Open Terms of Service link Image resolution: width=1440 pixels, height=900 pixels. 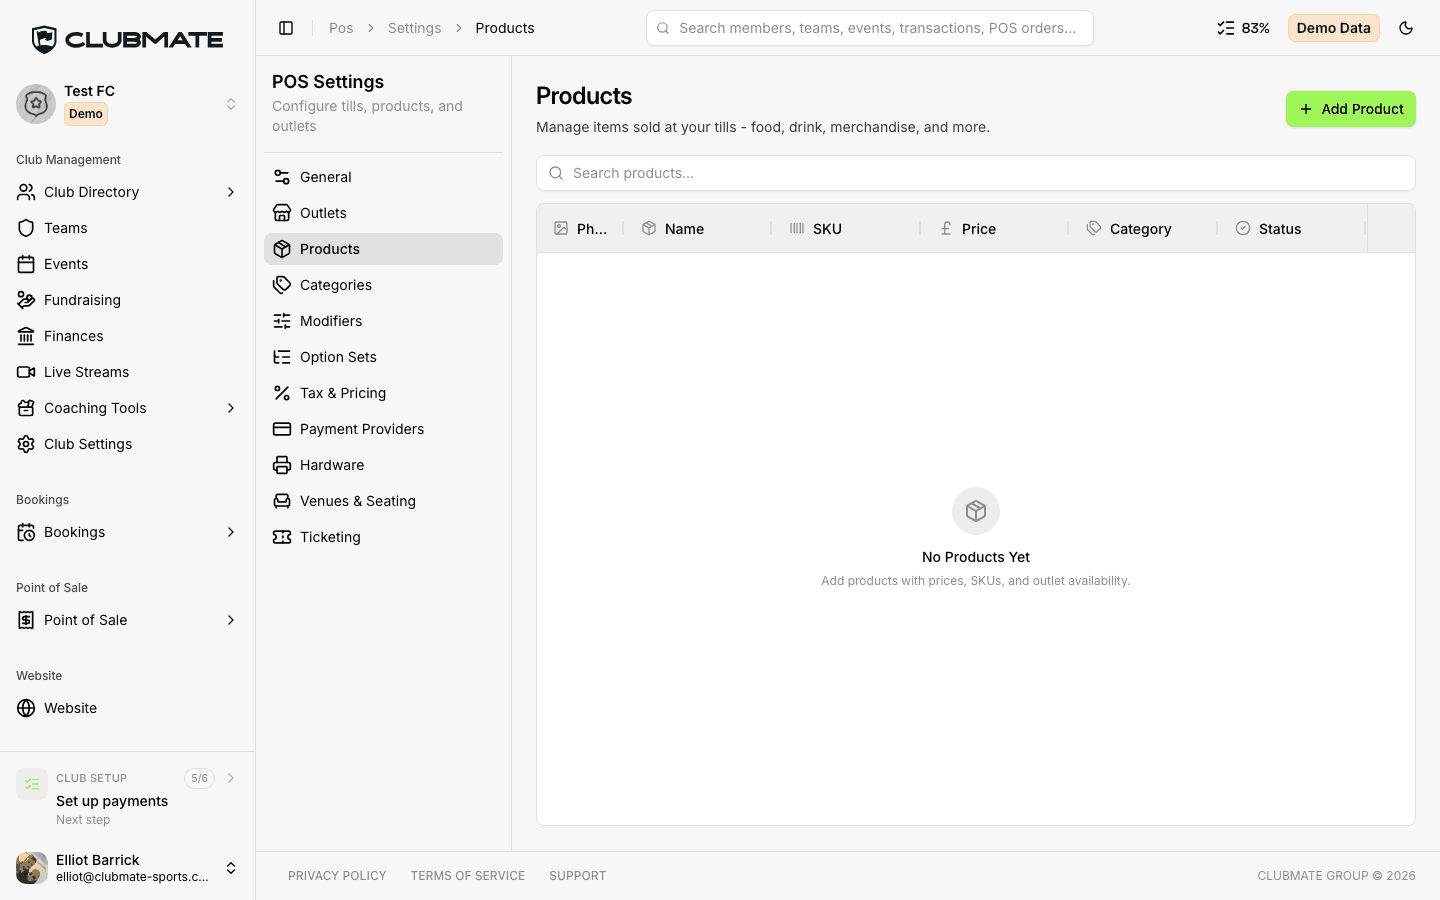[x=468, y=876]
